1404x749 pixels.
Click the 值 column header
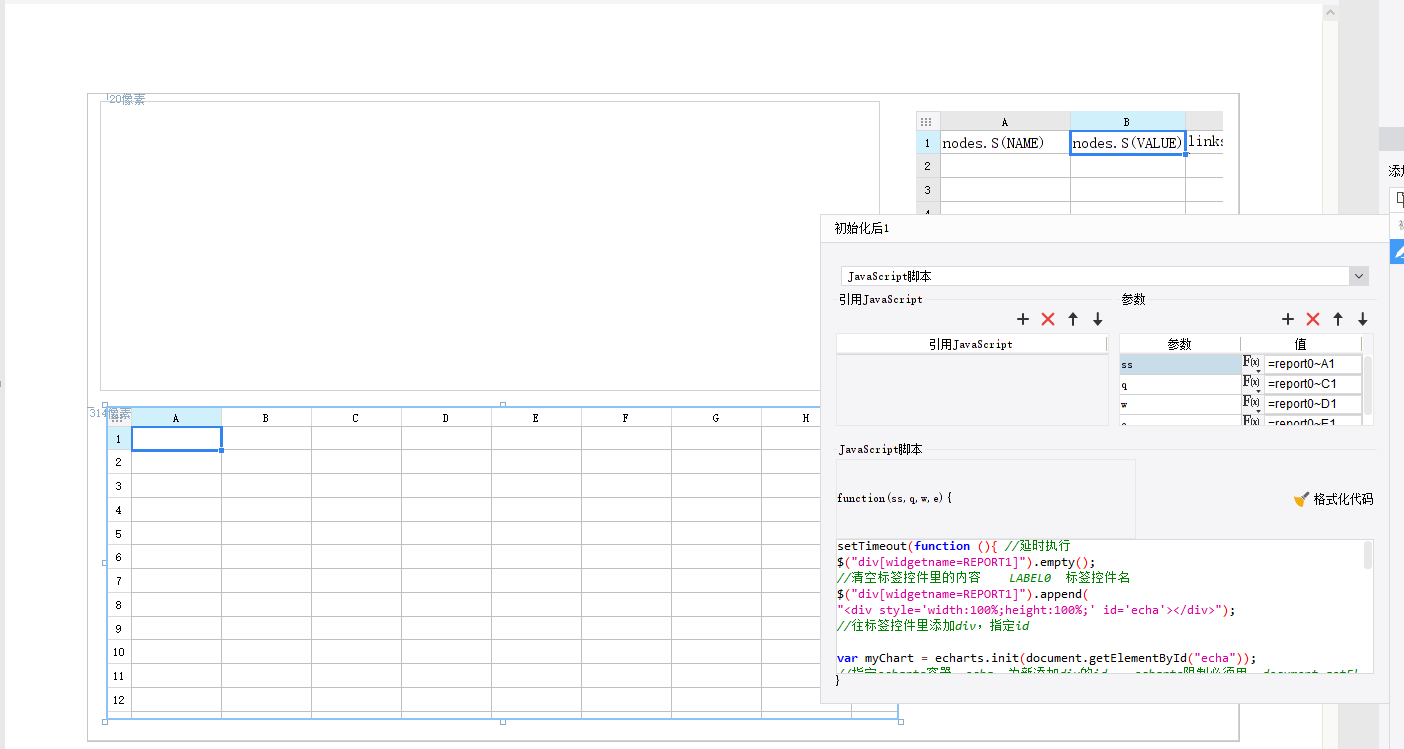click(x=1300, y=344)
